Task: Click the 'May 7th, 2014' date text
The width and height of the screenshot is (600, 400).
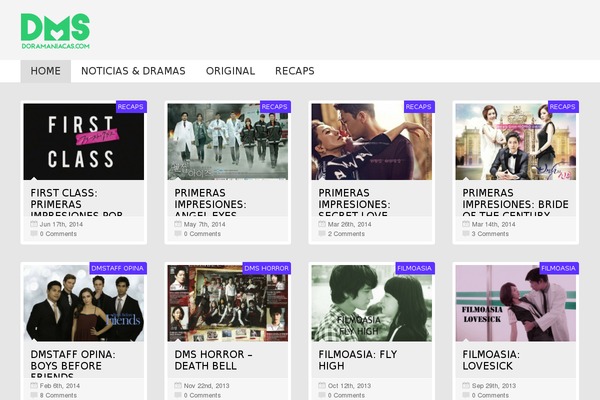Action: pos(204,224)
